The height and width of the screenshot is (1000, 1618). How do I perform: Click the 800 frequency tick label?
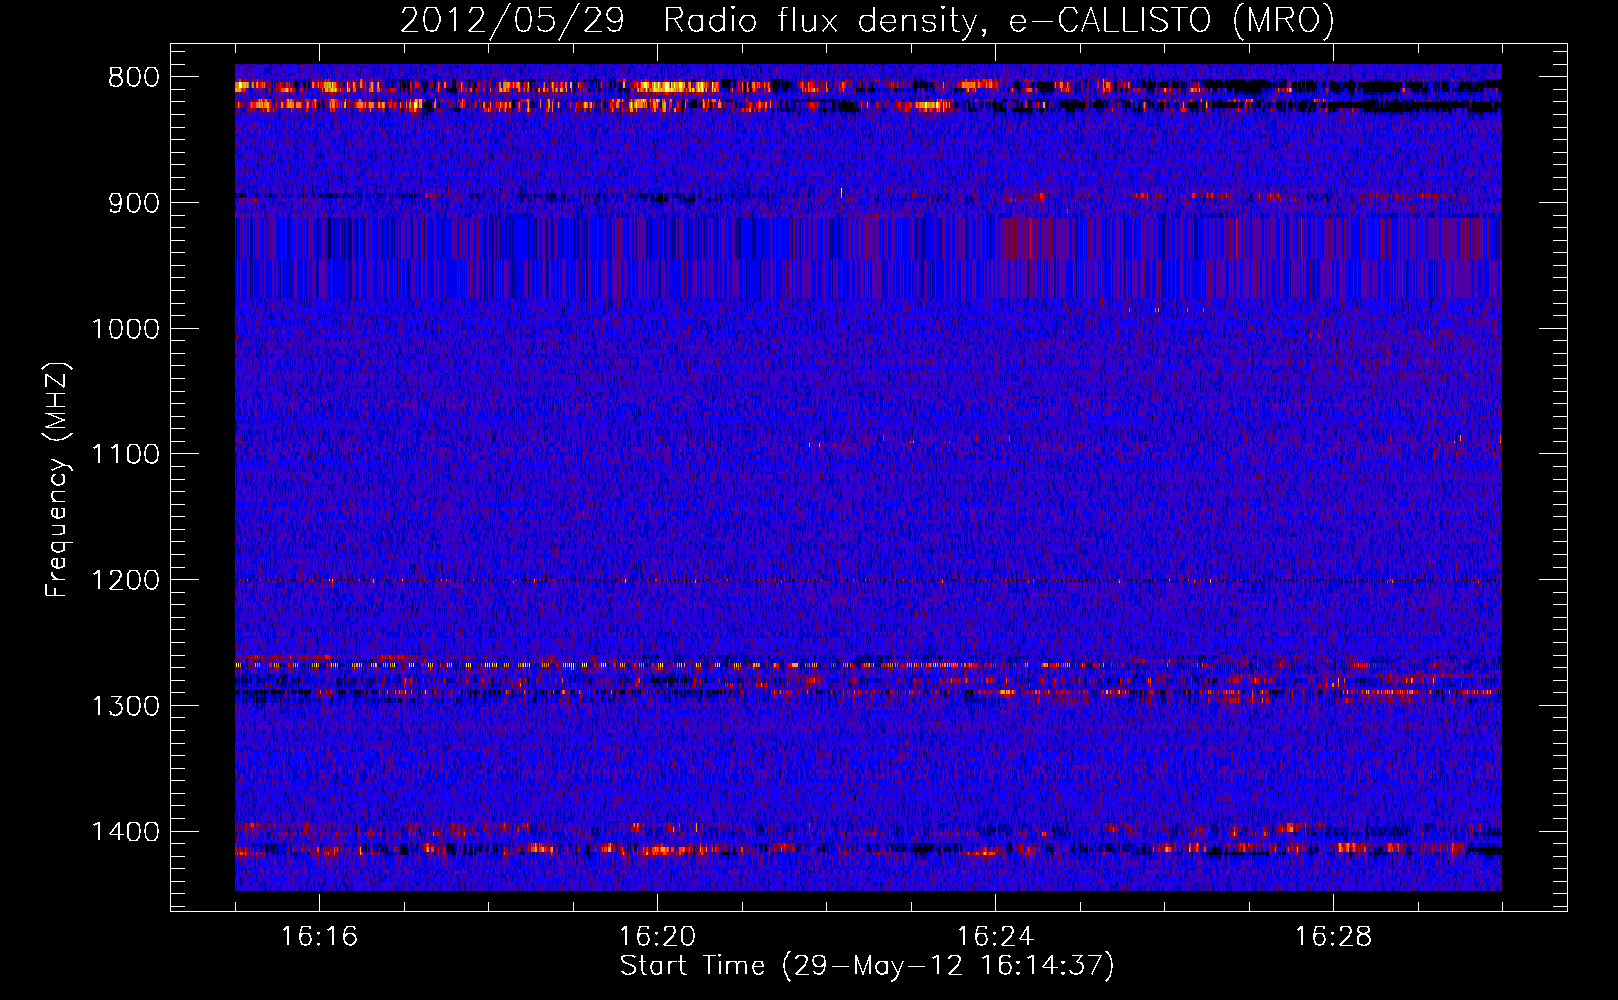pyautogui.click(x=134, y=78)
